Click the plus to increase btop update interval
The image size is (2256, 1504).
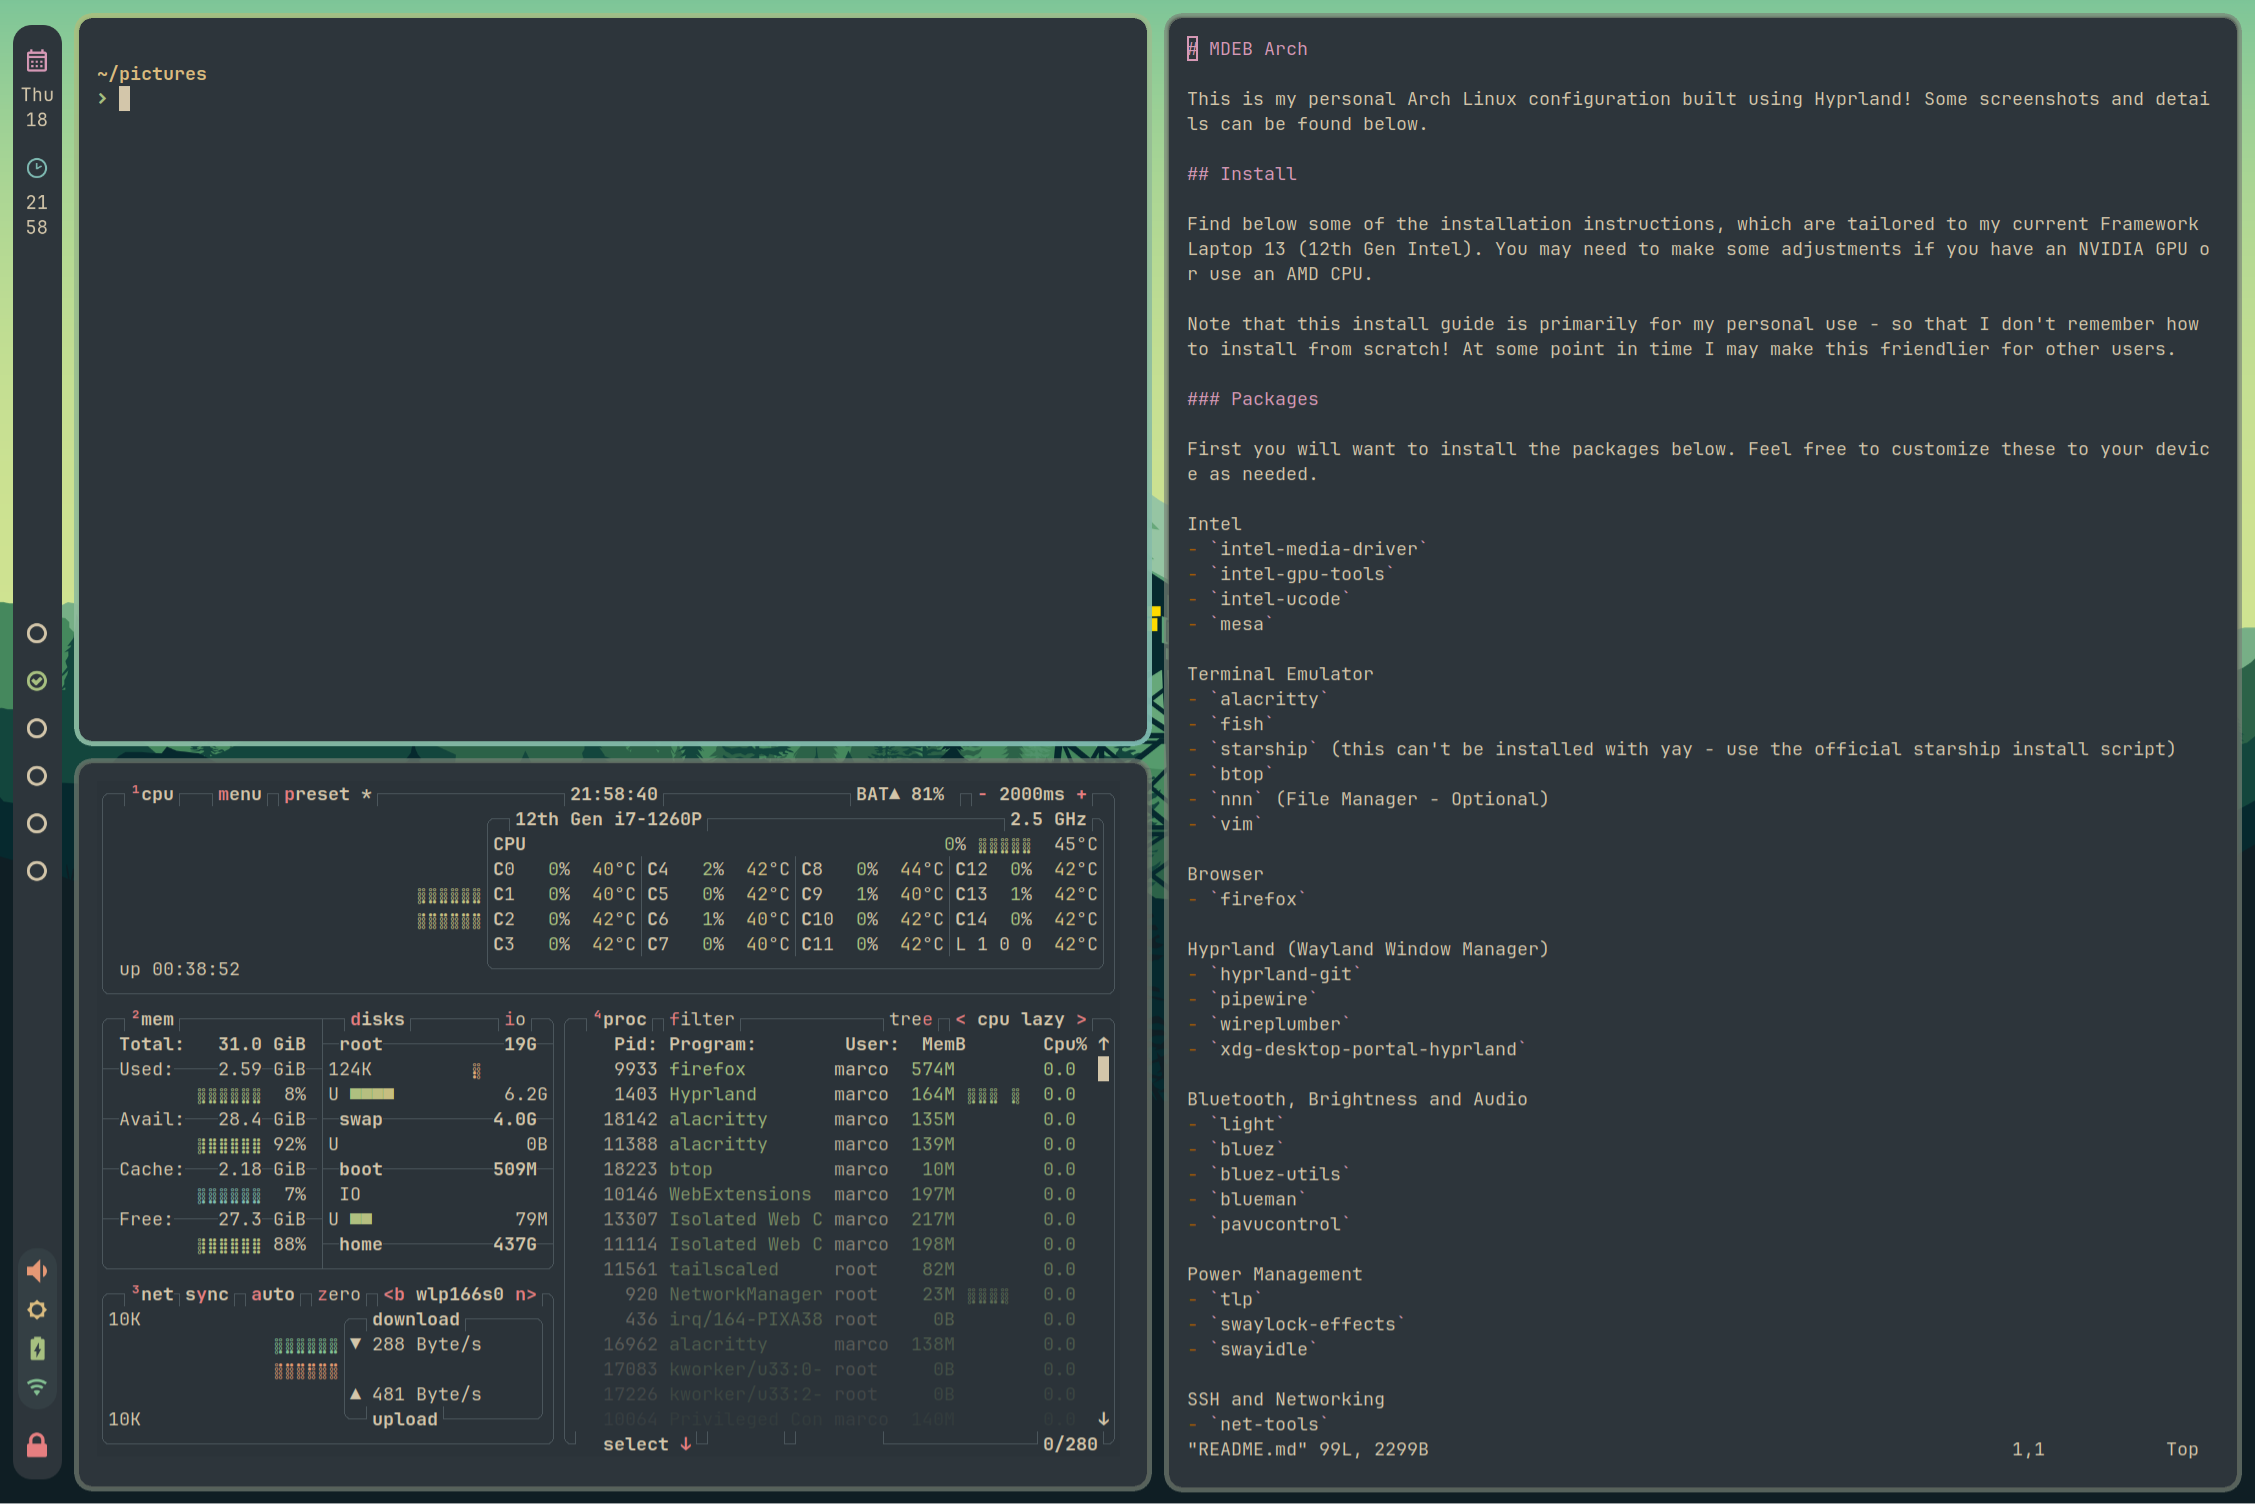click(x=1081, y=794)
